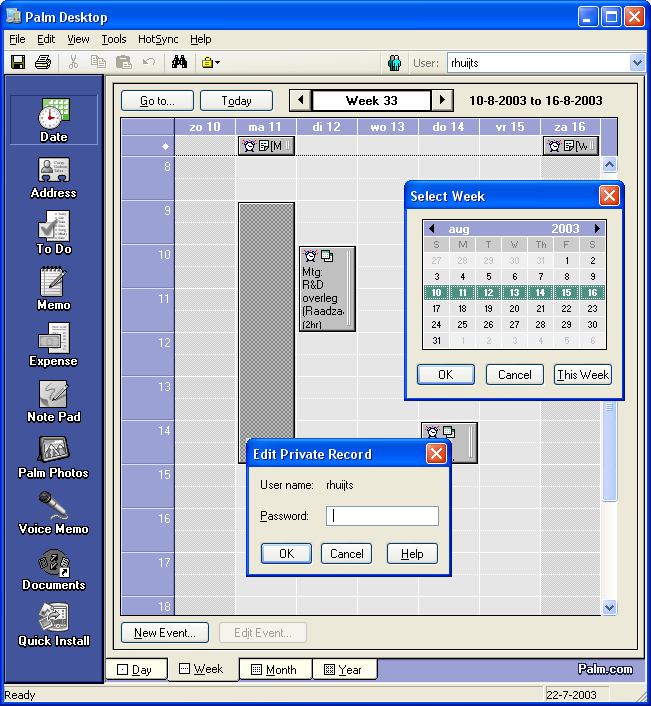The height and width of the screenshot is (706, 651).
Task: Click the privacy lock toolbar icon
Action: coord(210,62)
